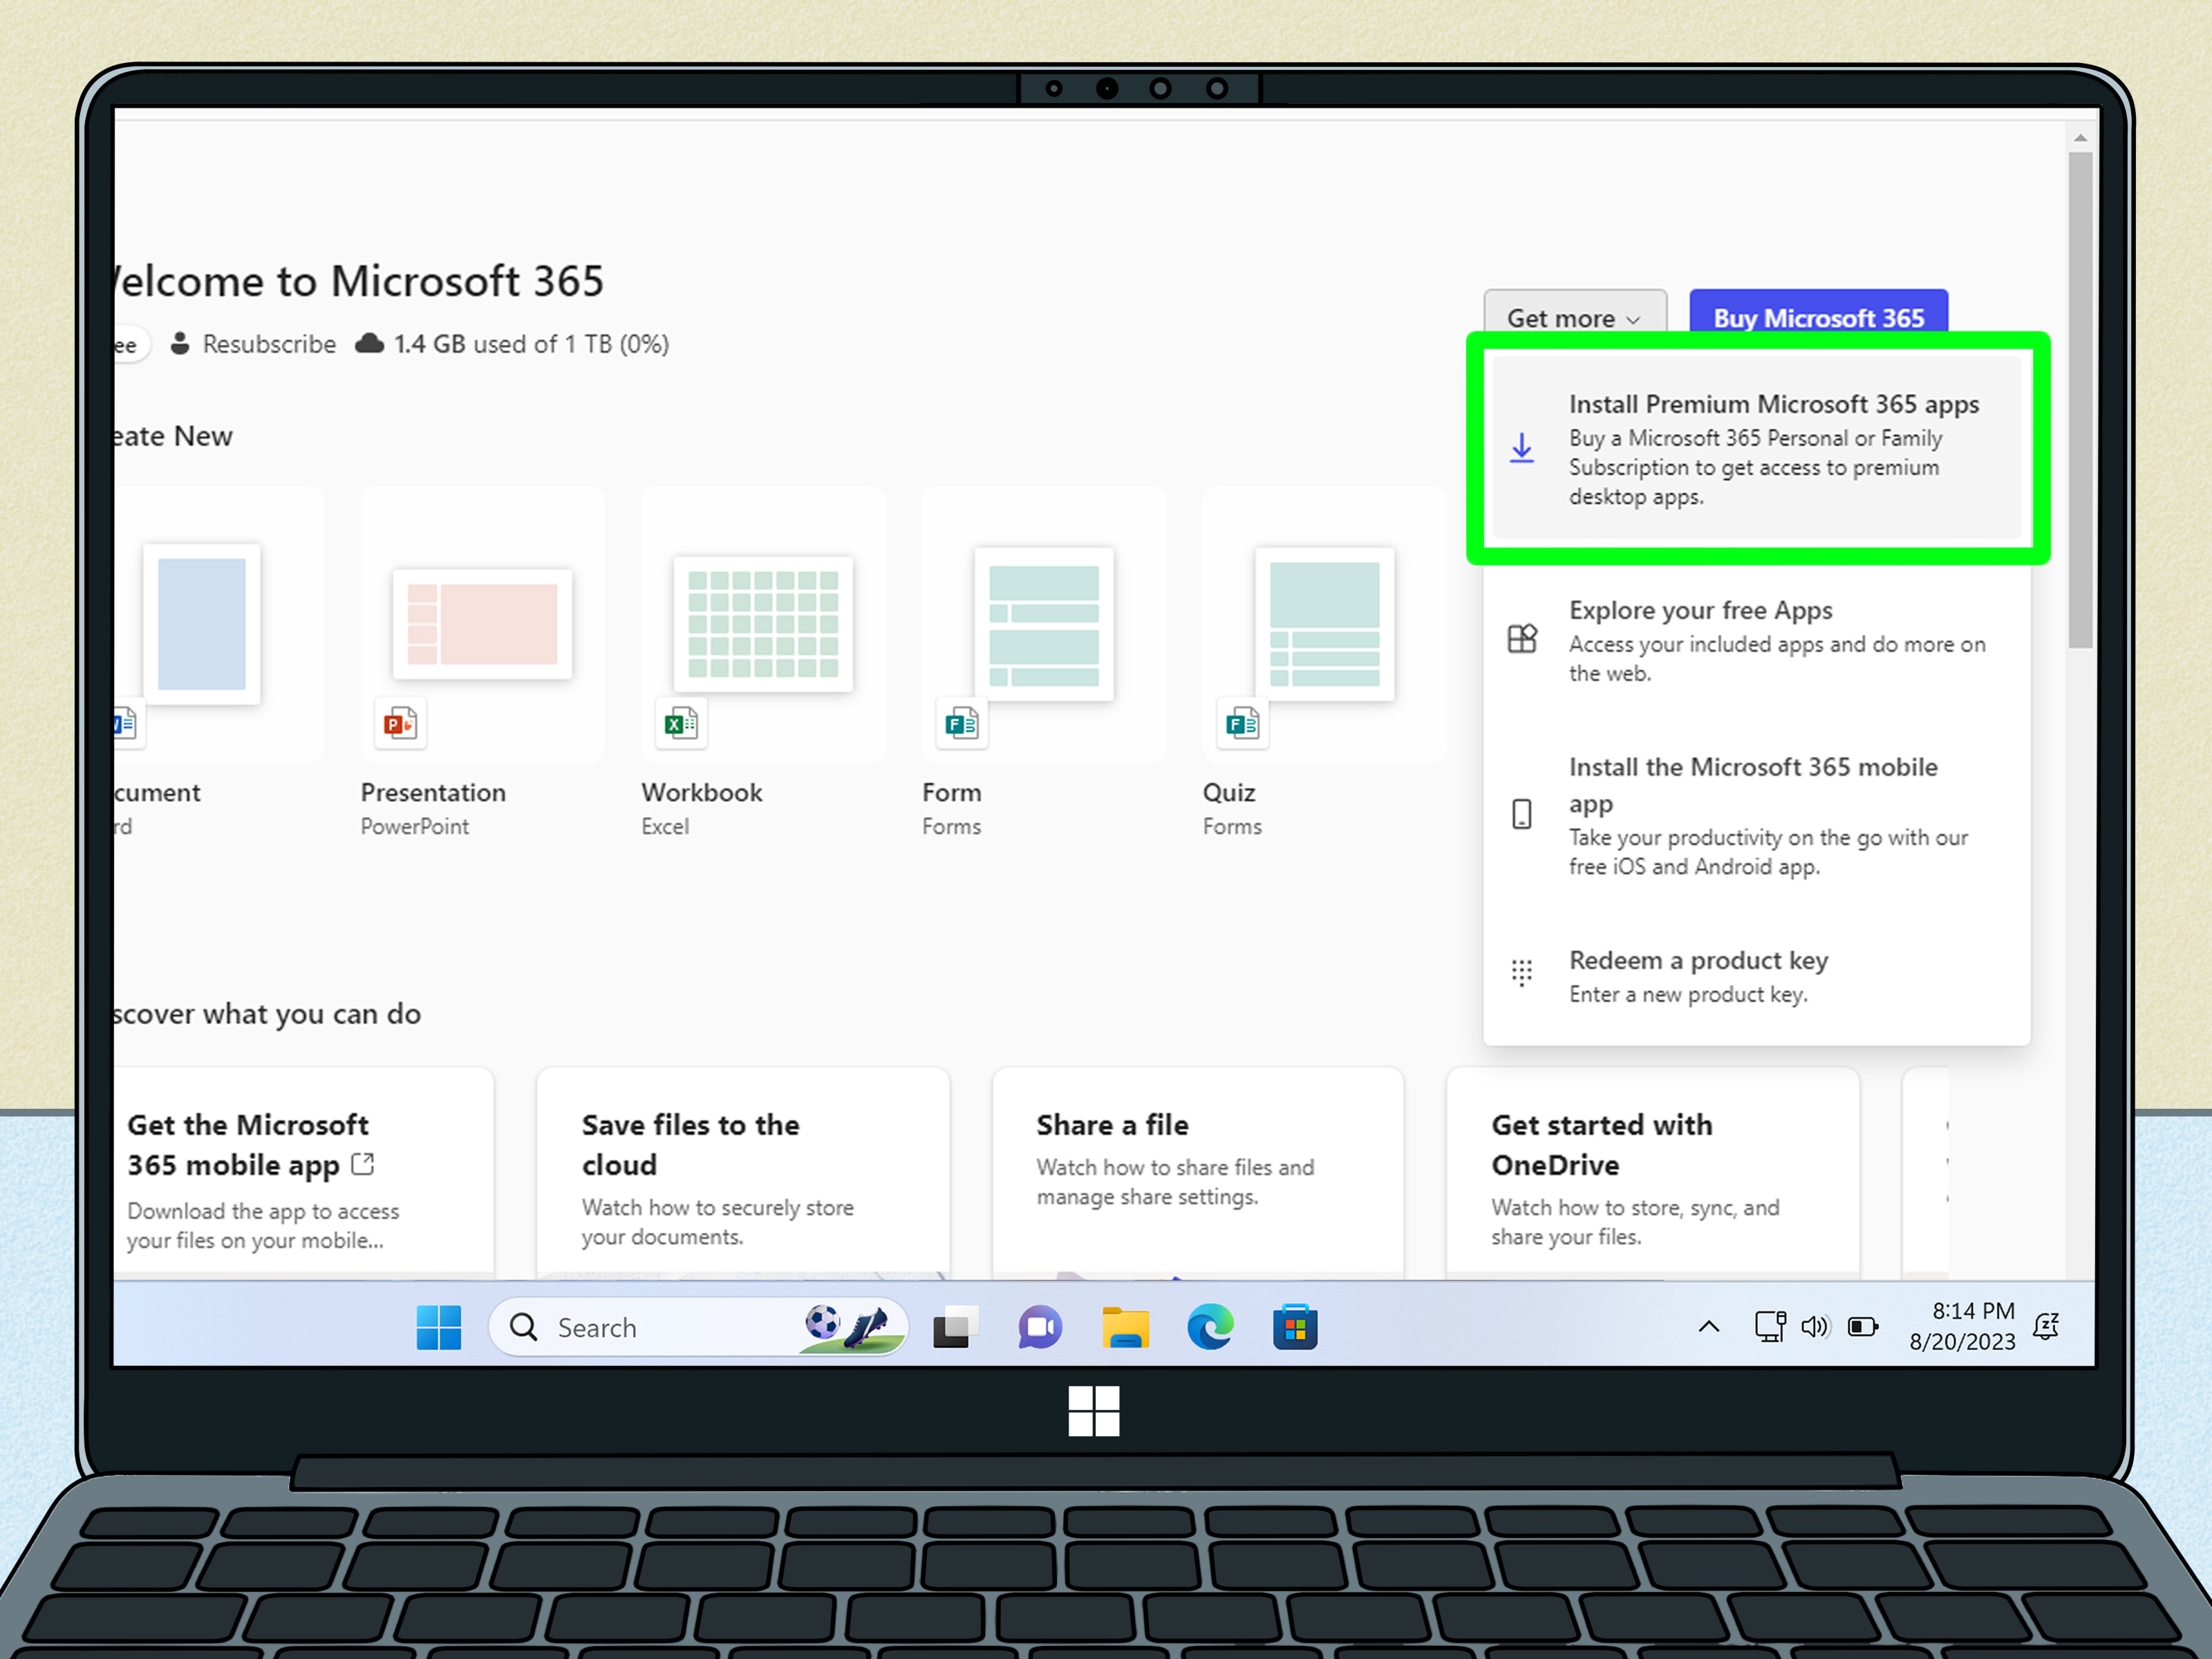Click the PowerPoint icon on the Presentation card
This screenshot has width=2212, height=1659.
[x=399, y=723]
